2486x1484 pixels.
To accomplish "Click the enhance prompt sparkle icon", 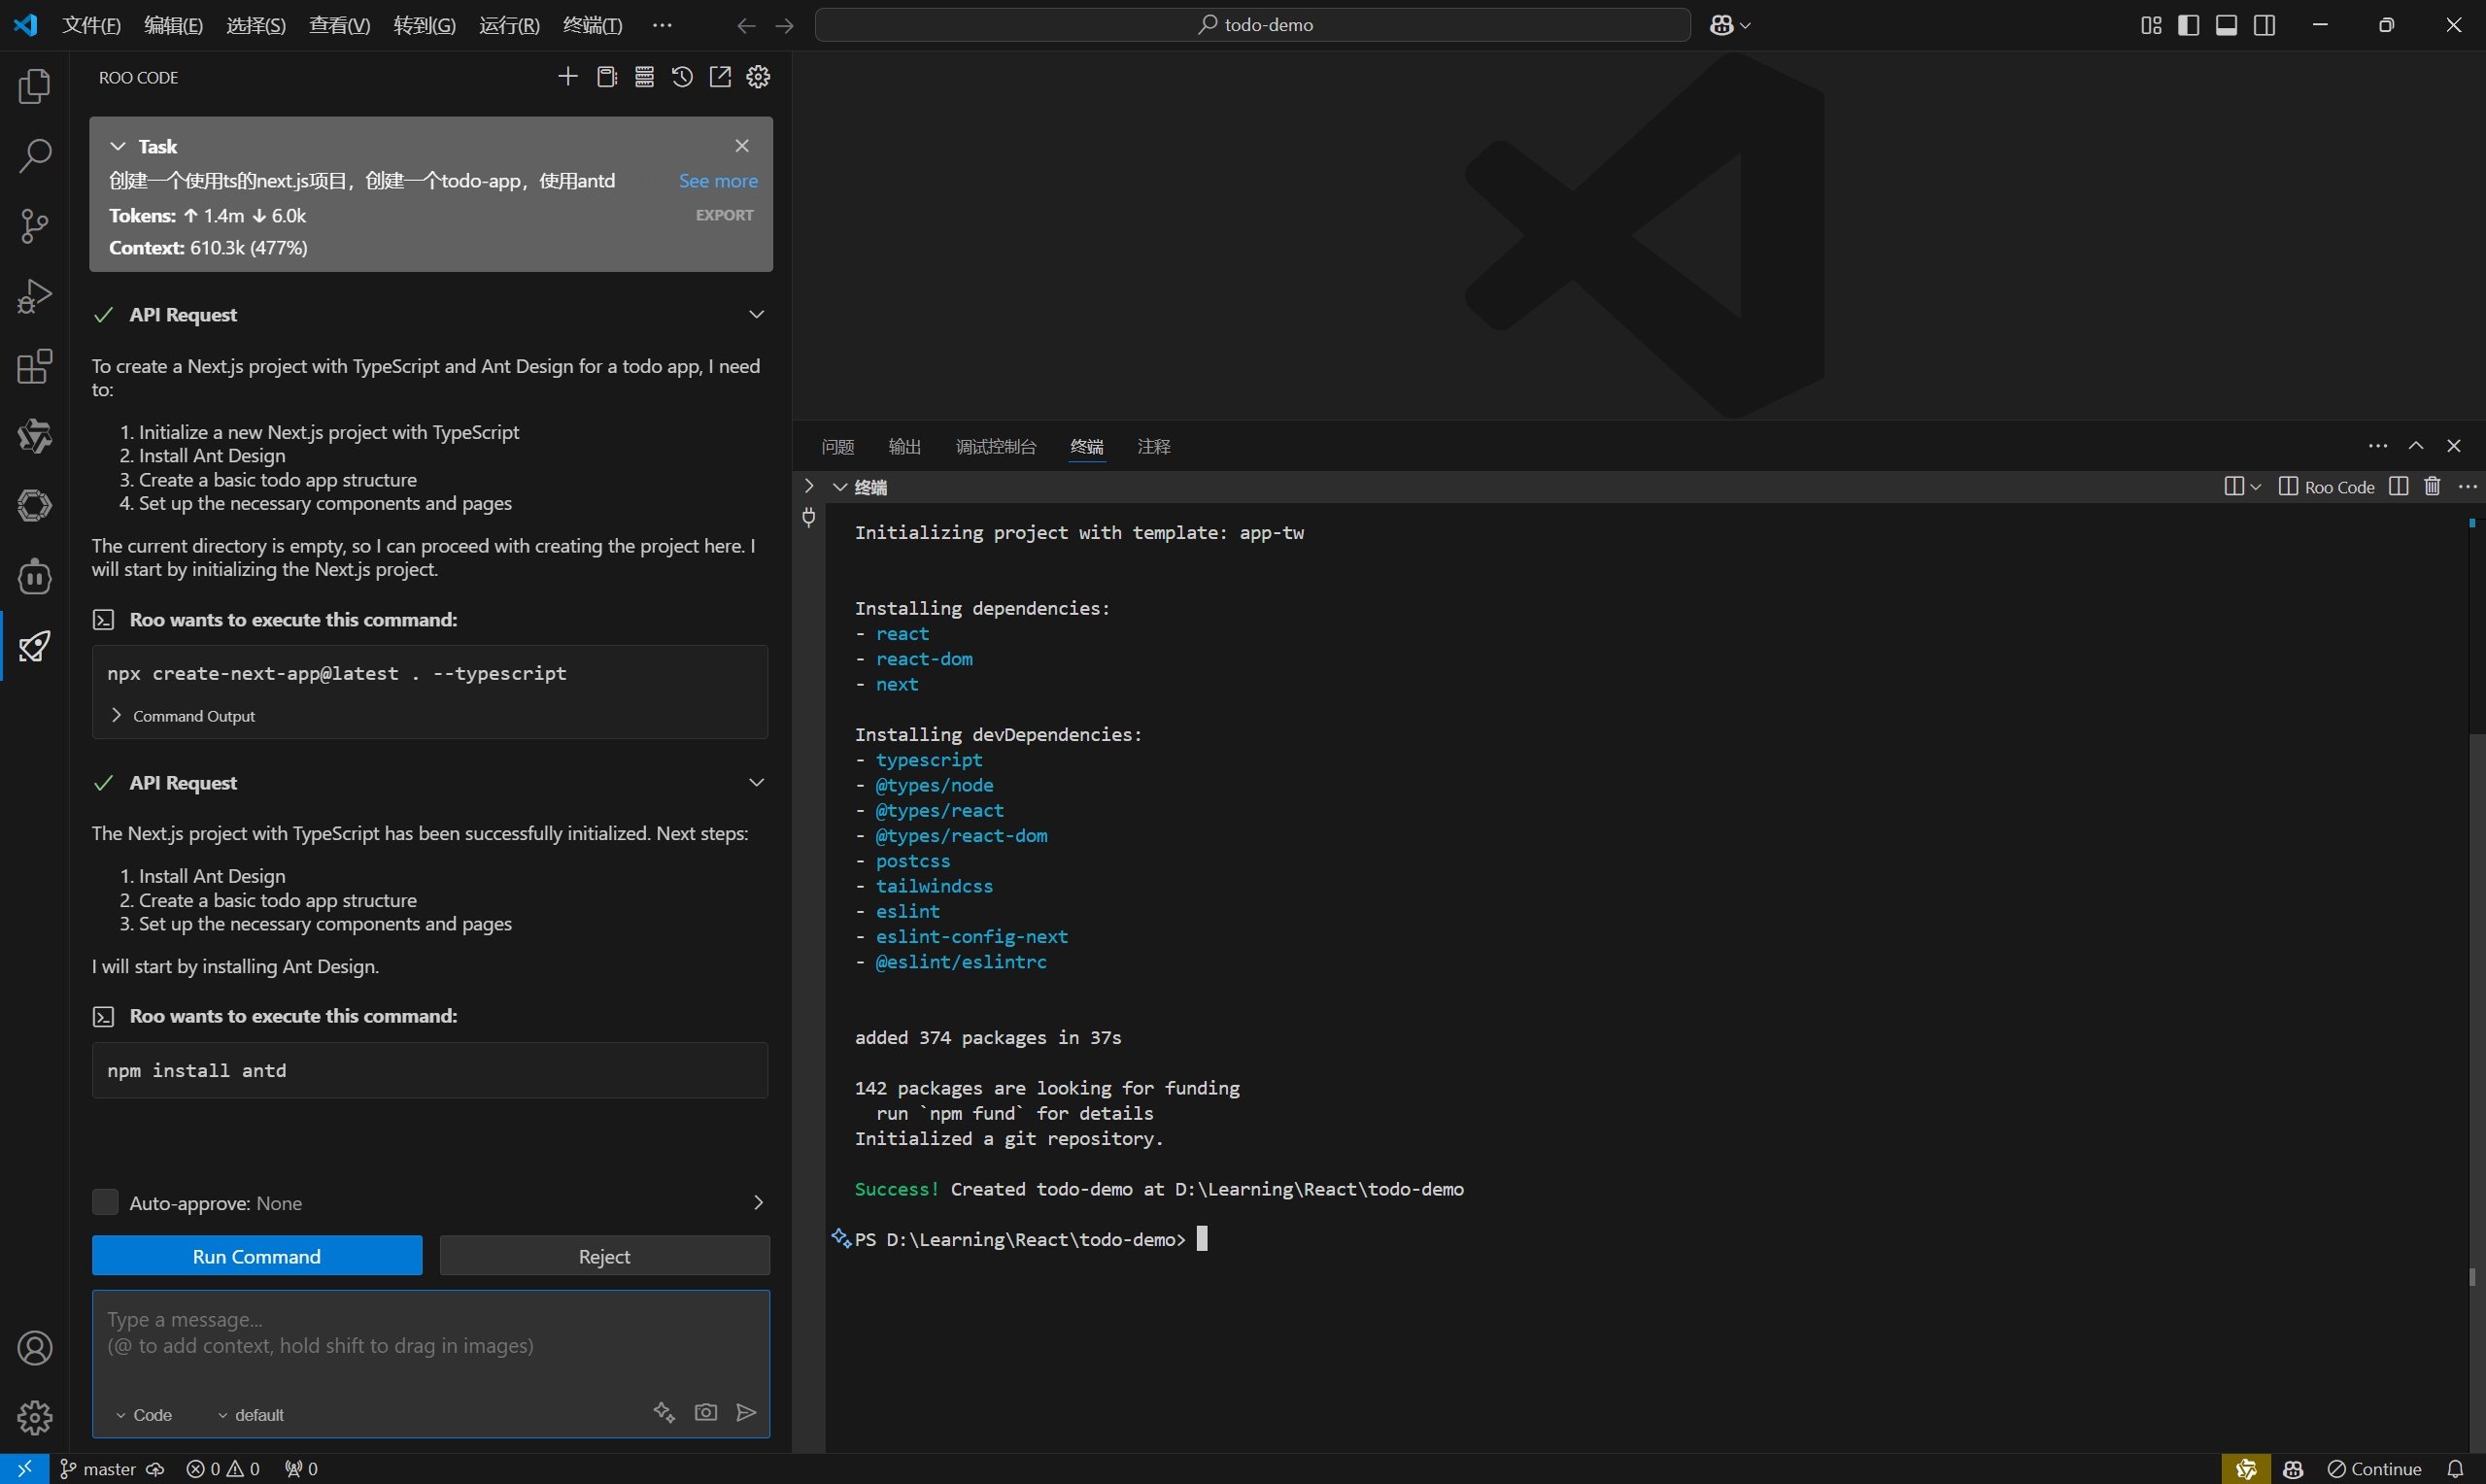I will click(664, 1412).
